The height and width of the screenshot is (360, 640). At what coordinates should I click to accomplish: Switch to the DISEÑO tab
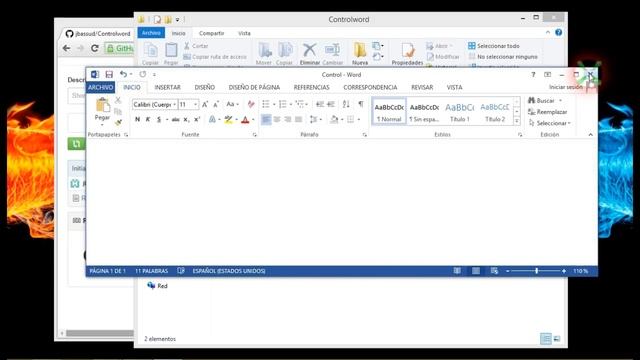tap(204, 87)
